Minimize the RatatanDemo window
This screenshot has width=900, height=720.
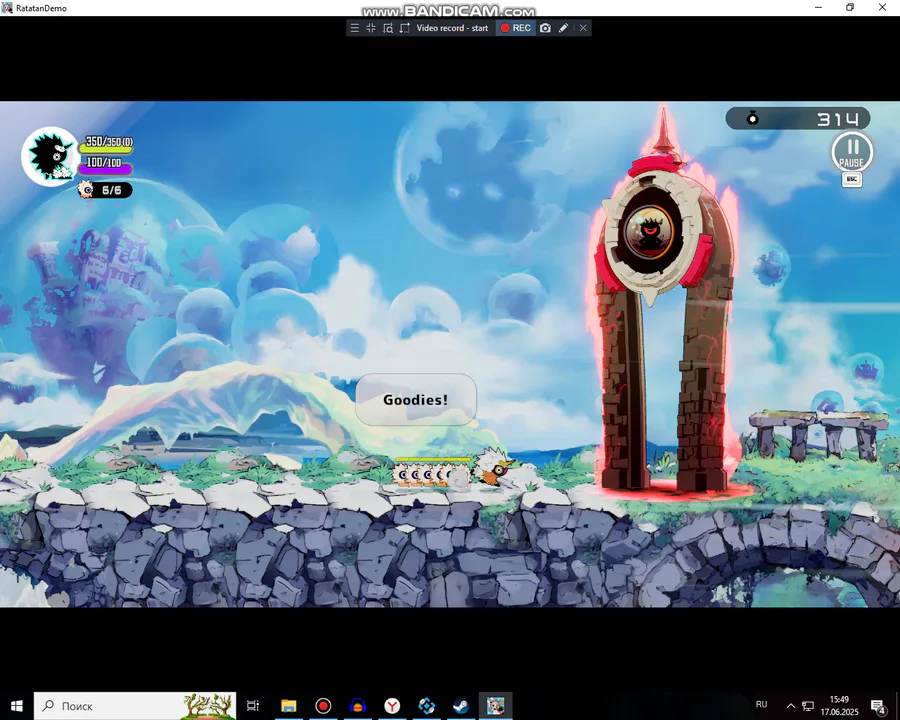(818, 7)
